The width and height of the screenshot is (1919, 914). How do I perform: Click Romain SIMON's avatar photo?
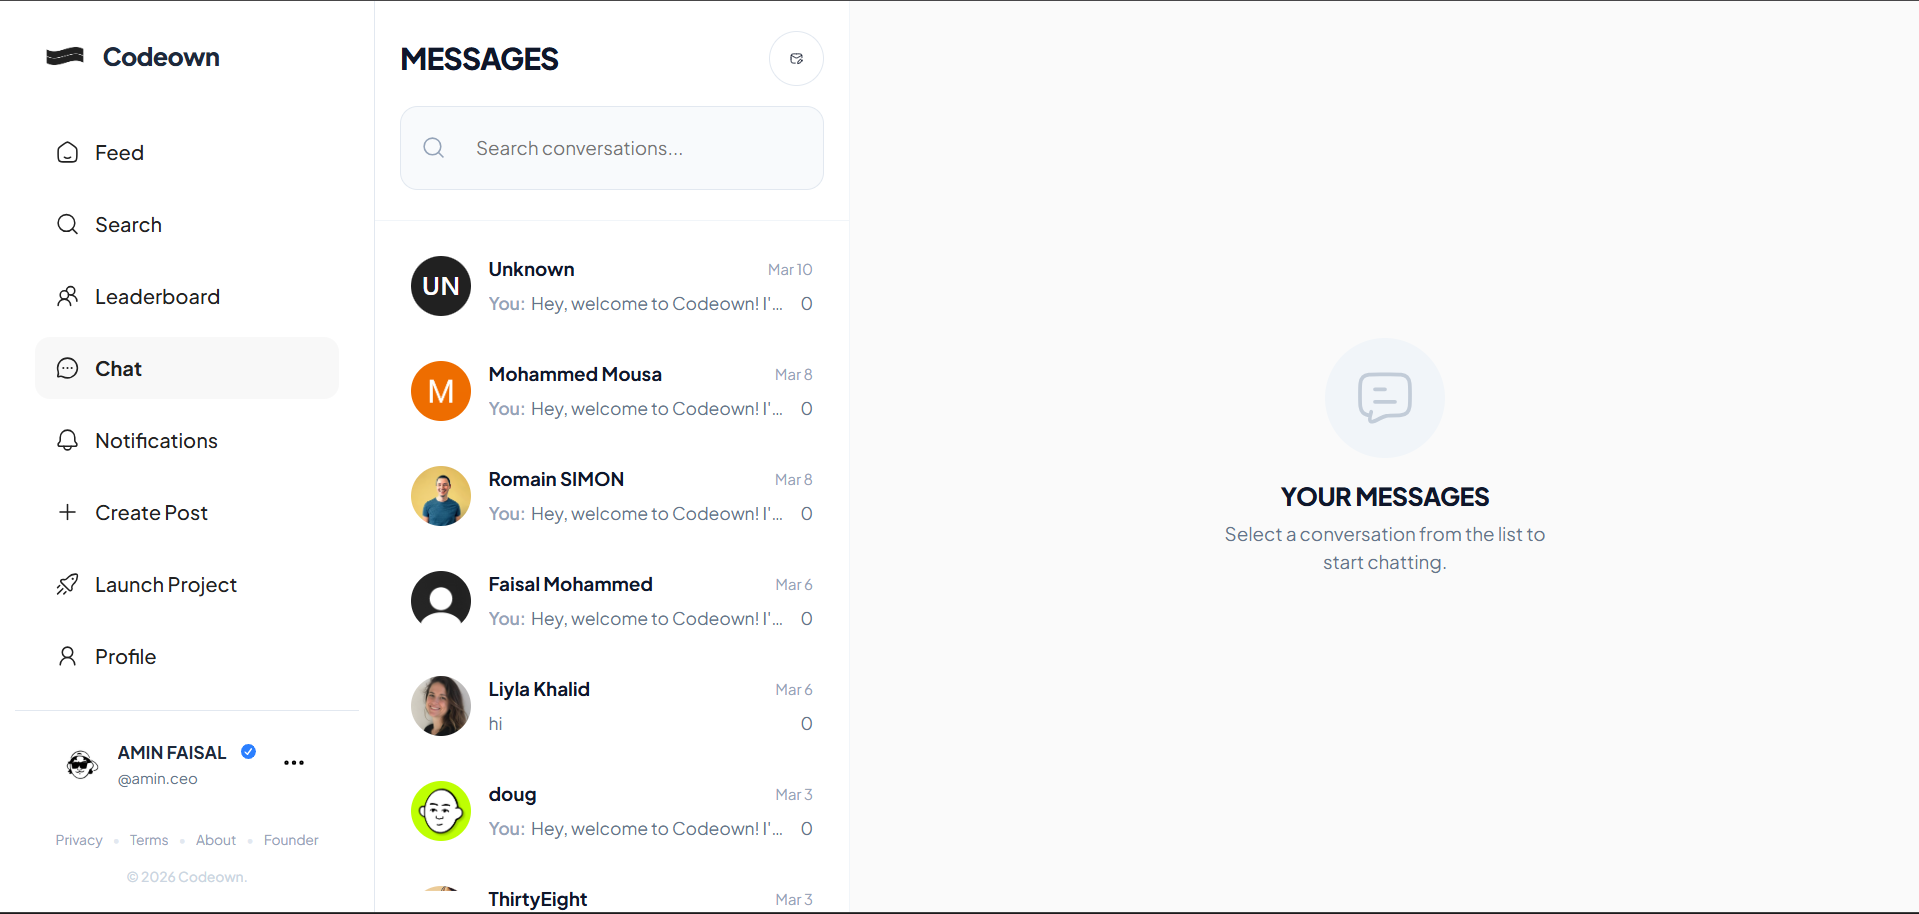[x=441, y=496]
